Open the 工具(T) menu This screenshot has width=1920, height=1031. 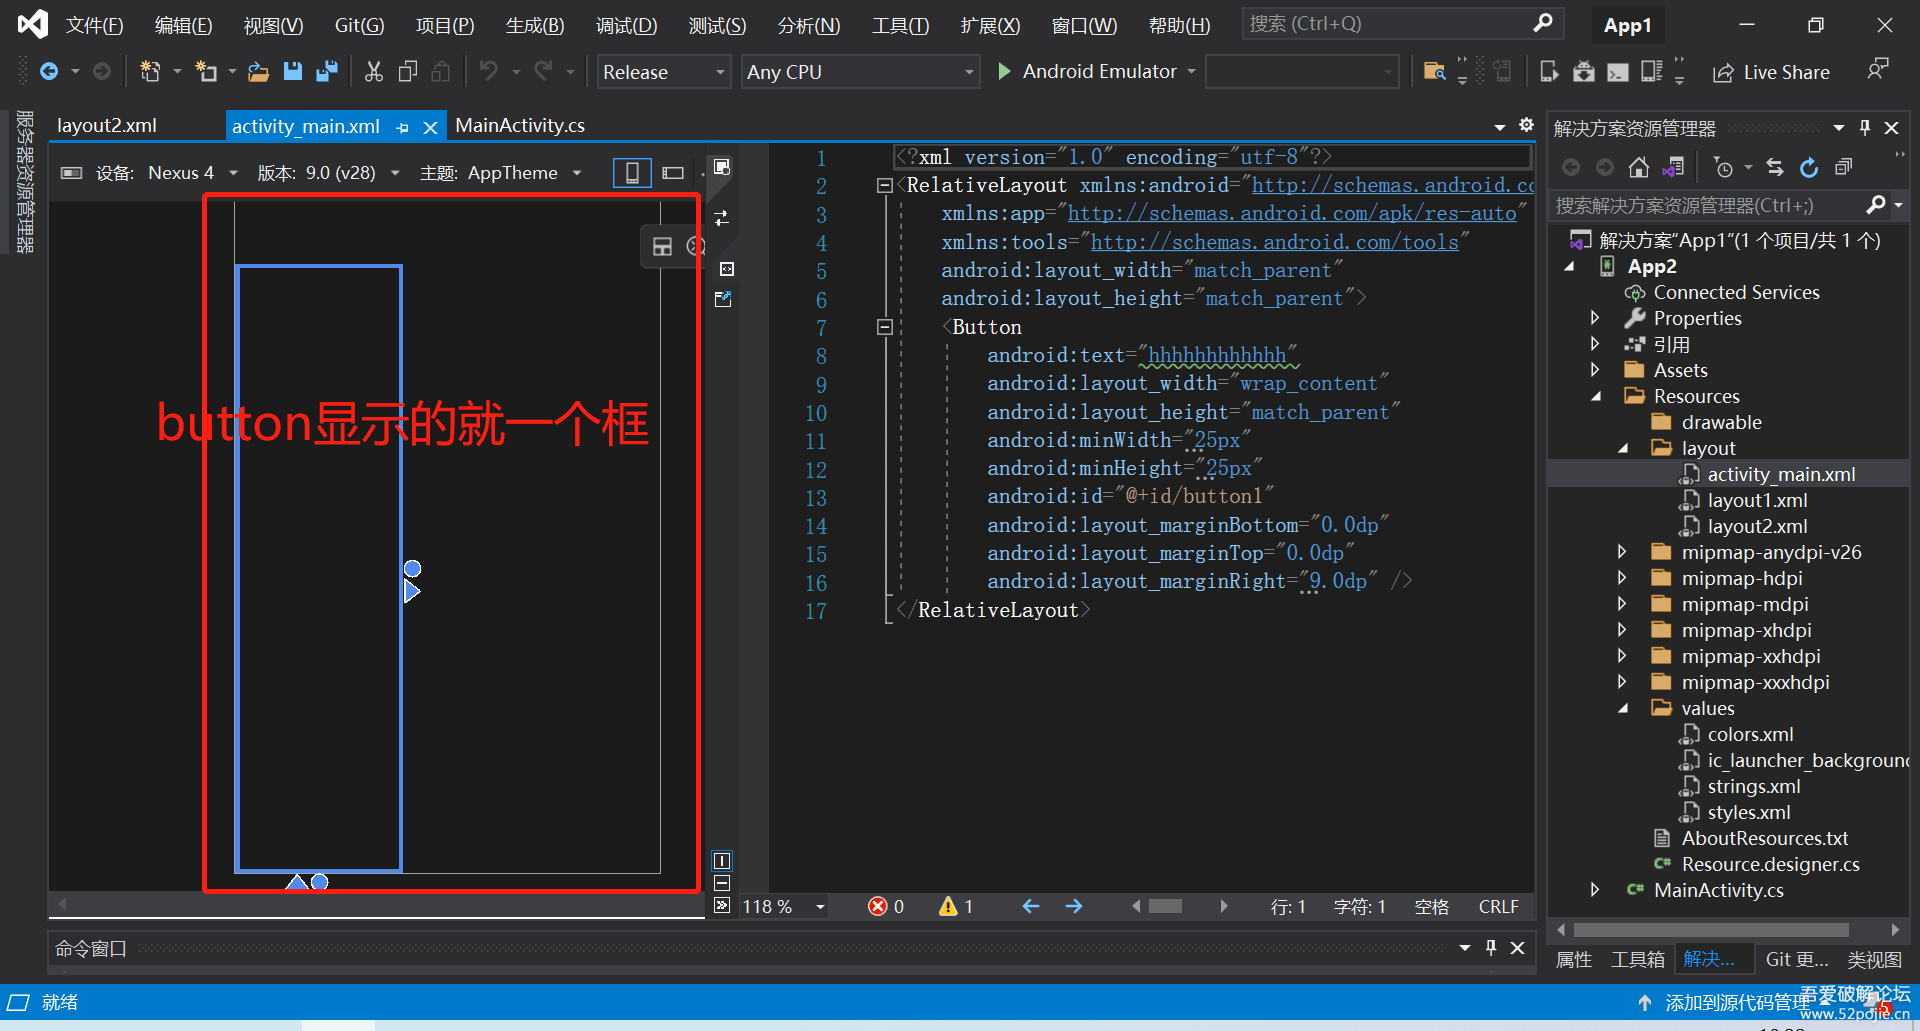(x=901, y=25)
